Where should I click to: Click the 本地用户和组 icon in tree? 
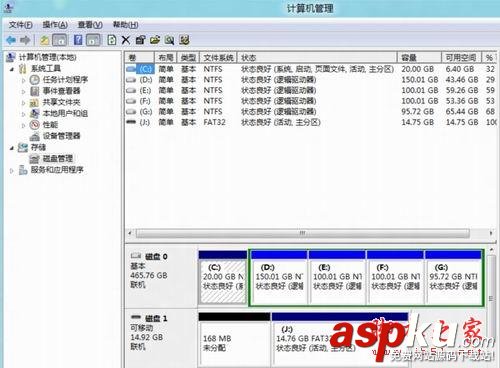[x=35, y=113]
